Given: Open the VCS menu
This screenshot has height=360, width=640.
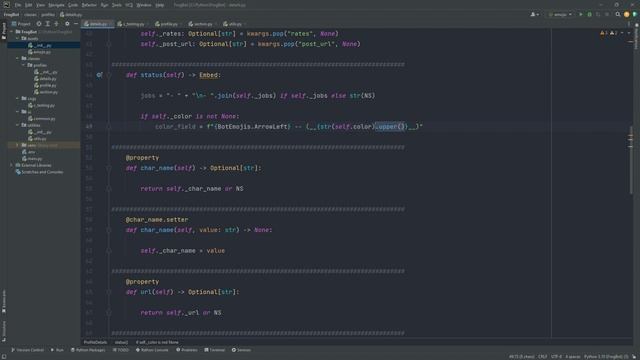Looking at the screenshot, I should [x=129, y=5].
